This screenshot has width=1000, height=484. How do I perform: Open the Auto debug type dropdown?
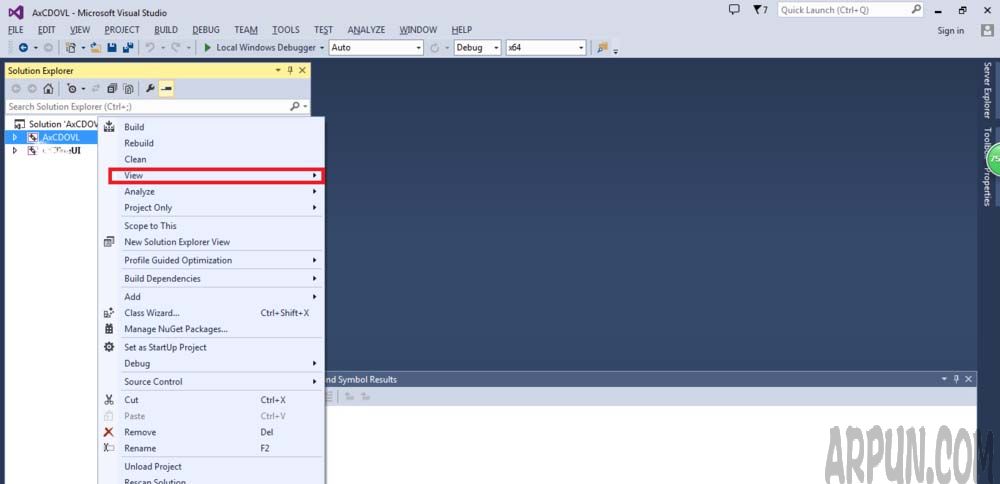[376, 48]
